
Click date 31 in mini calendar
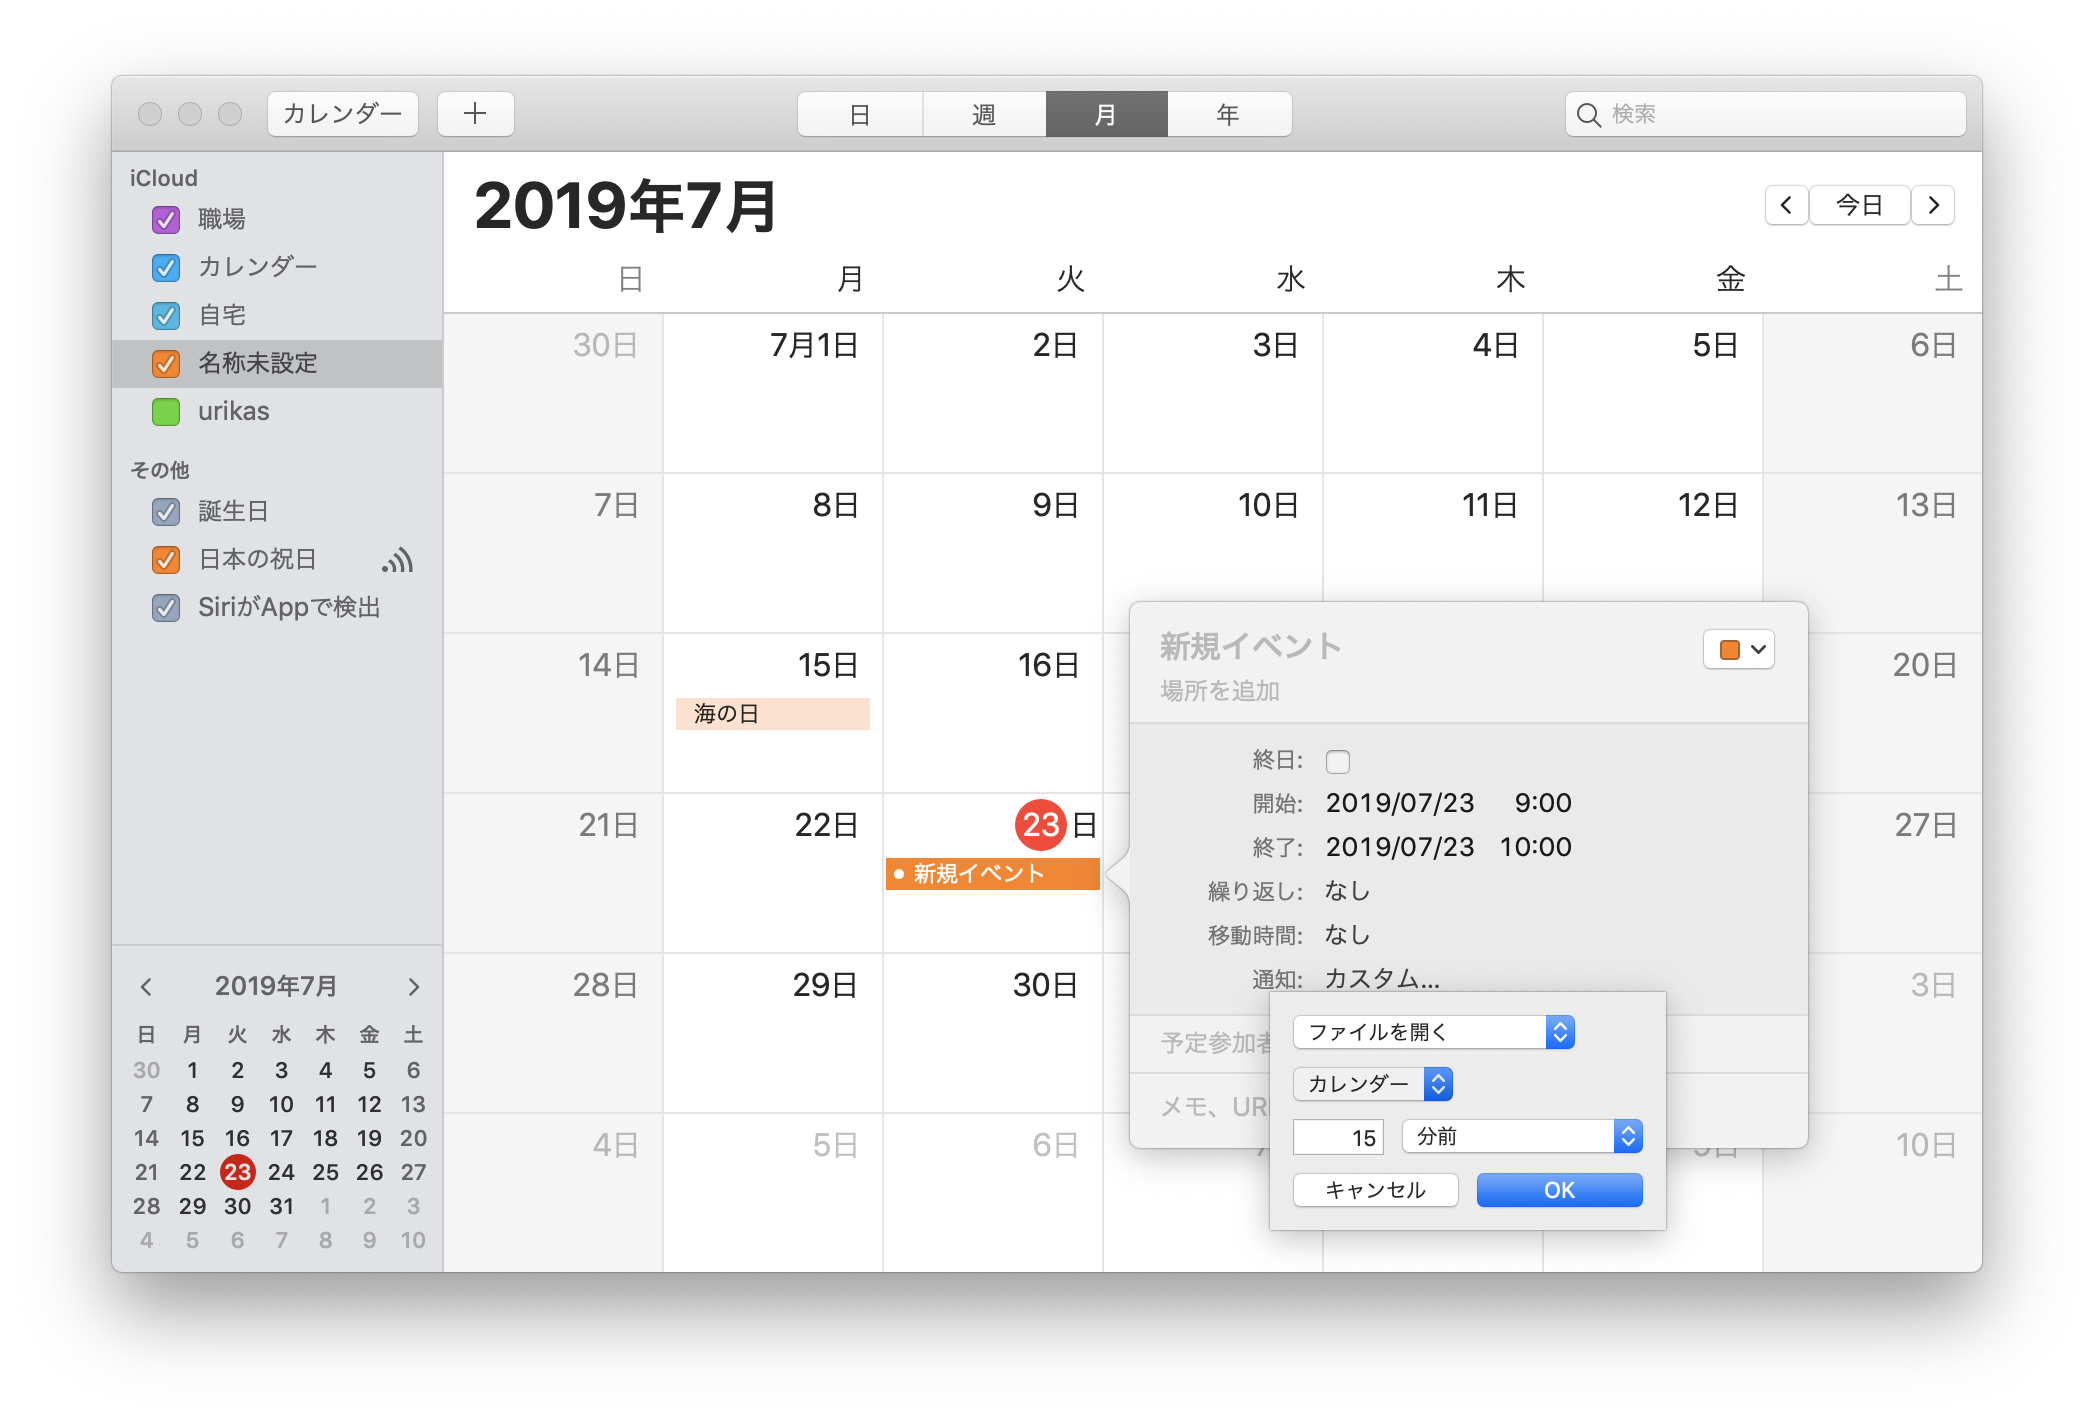(x=282, y=1206)
